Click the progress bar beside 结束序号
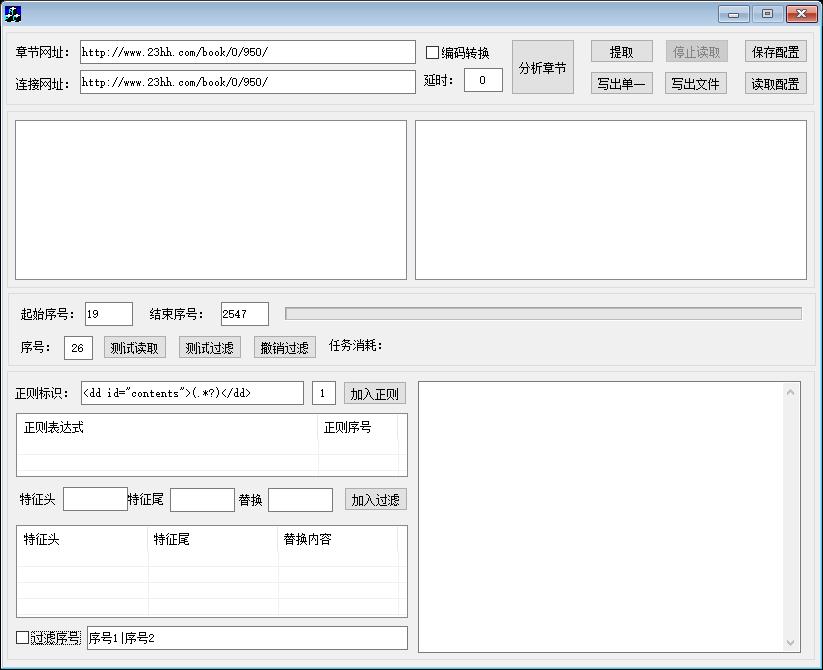Screen dimensions: 823x670 (543, 314)
